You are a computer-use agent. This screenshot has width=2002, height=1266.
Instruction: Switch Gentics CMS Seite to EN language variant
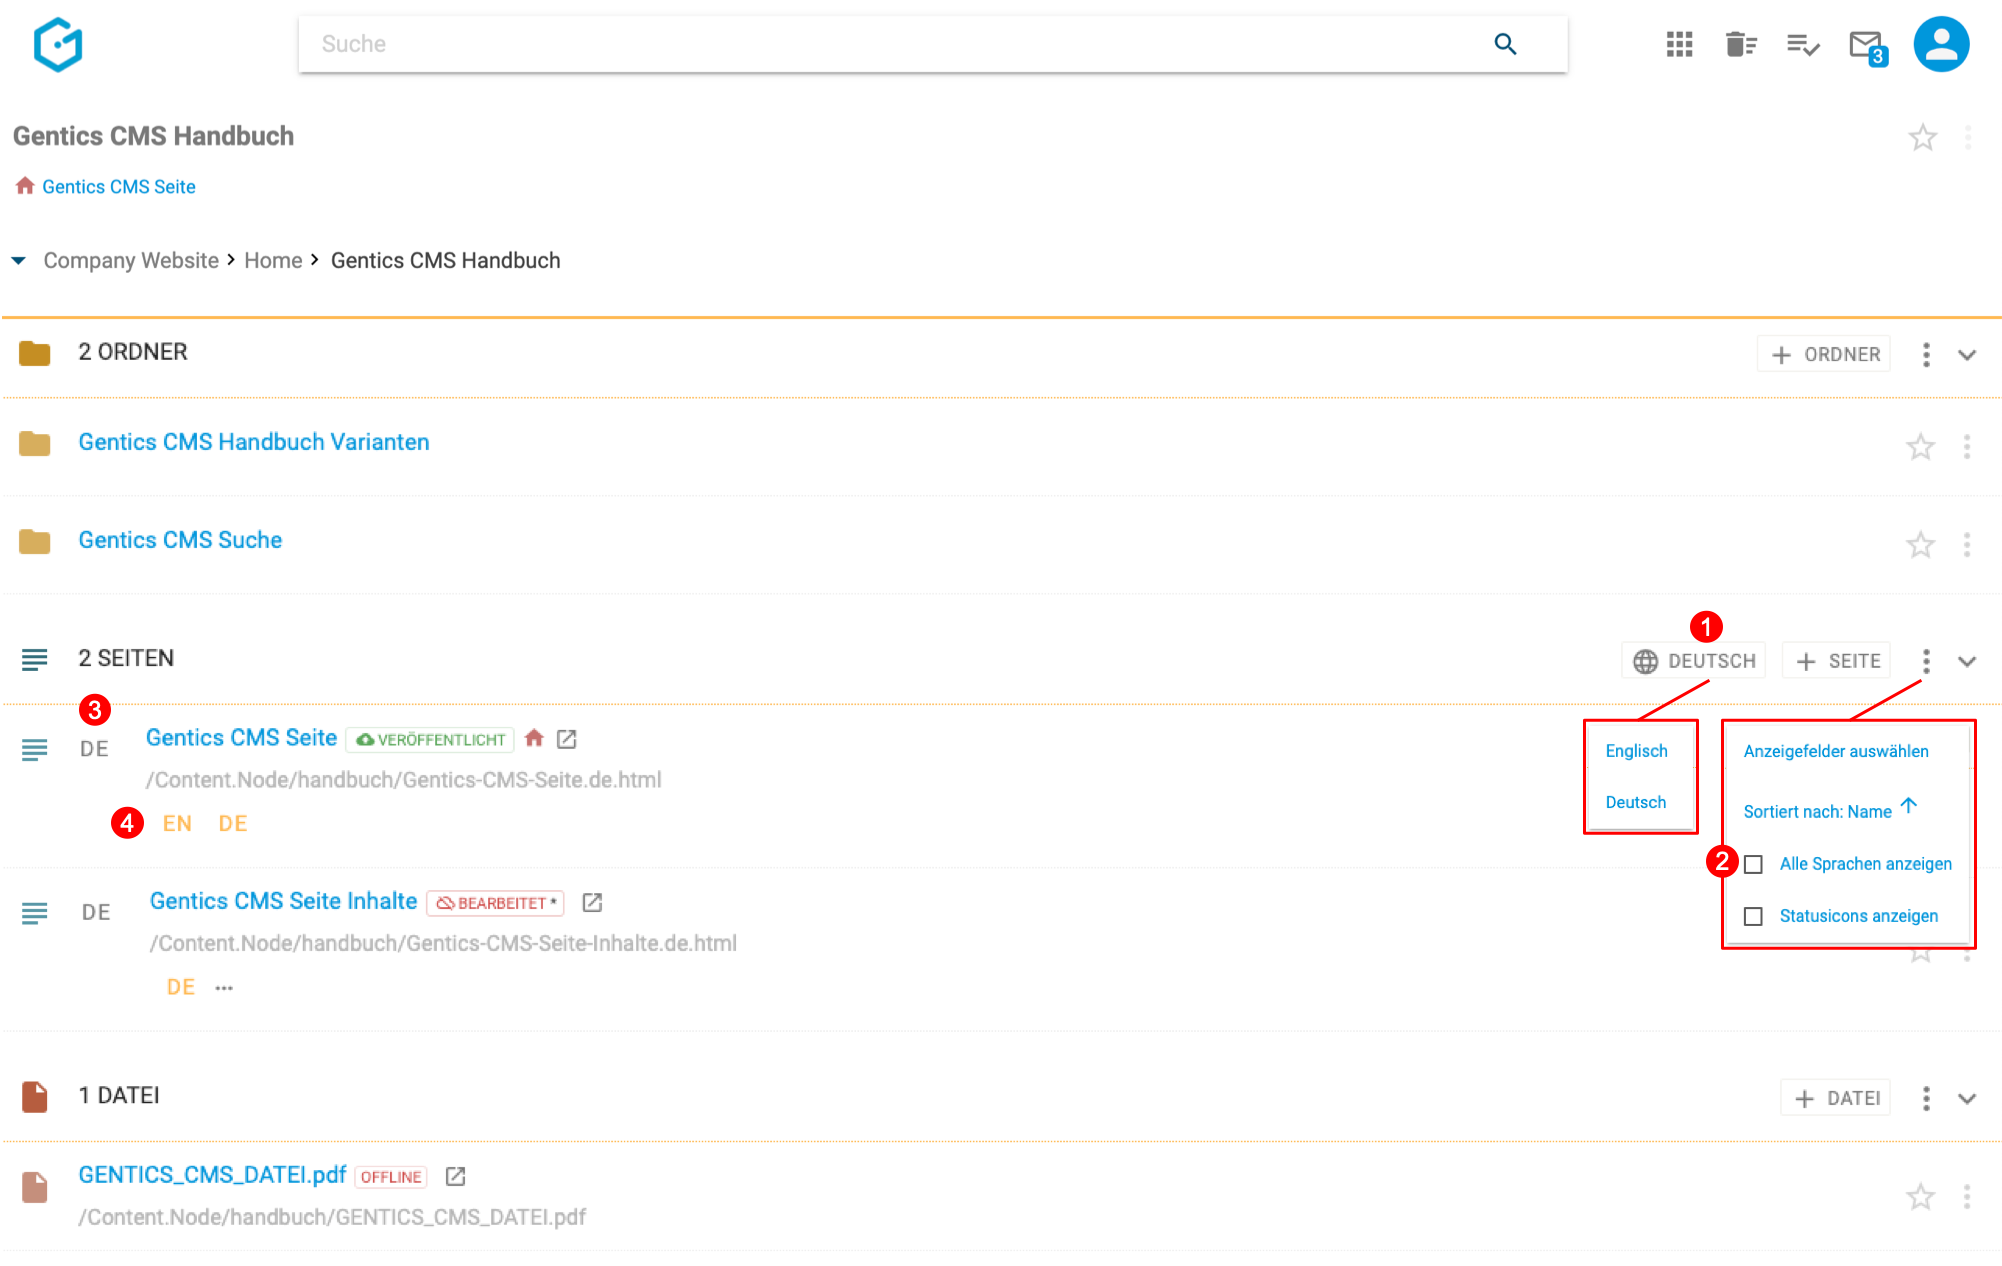tap(177, 823)
